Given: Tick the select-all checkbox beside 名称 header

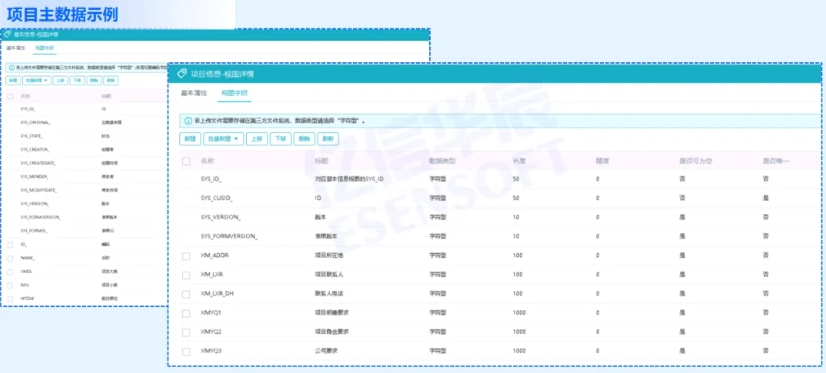Looking at the screenshot, I should tap(186, 161).
